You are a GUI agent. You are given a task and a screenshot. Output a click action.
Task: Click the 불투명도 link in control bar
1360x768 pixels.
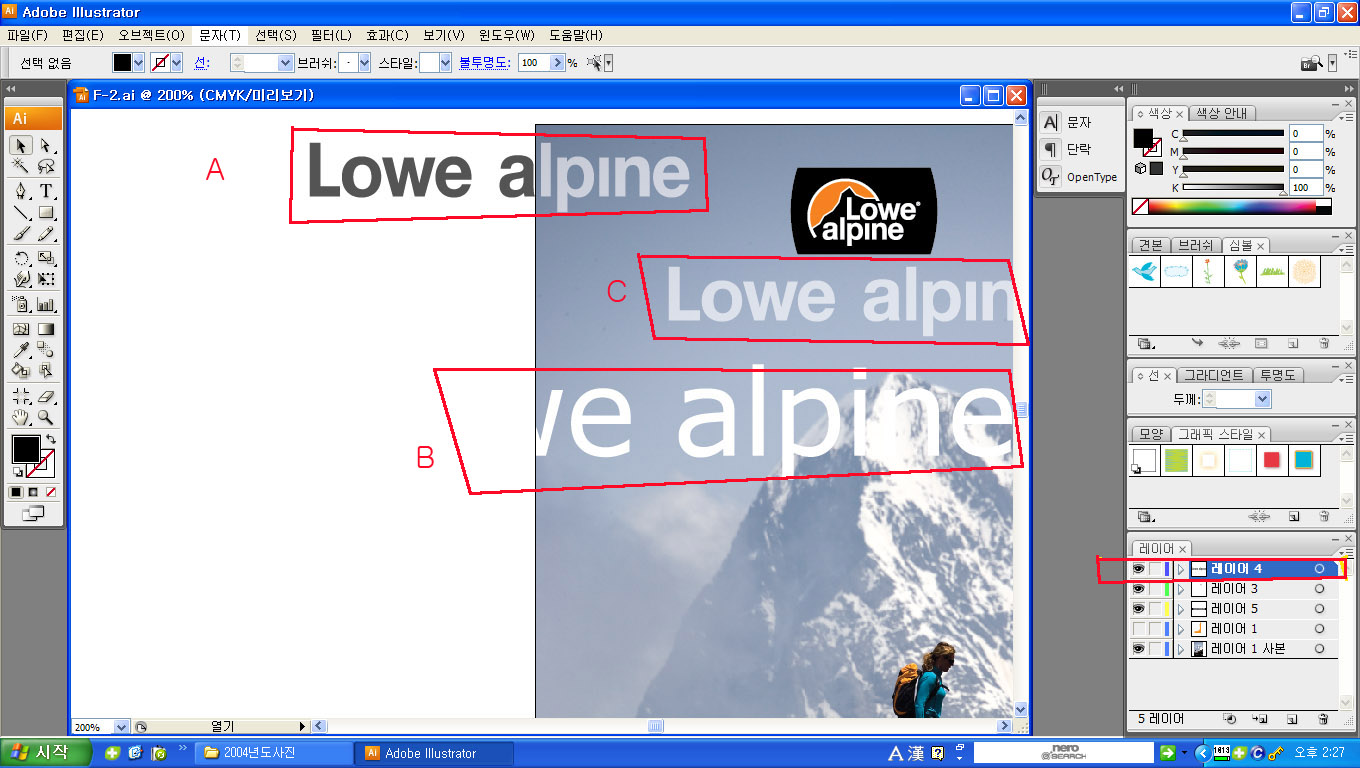click(484, 63)
